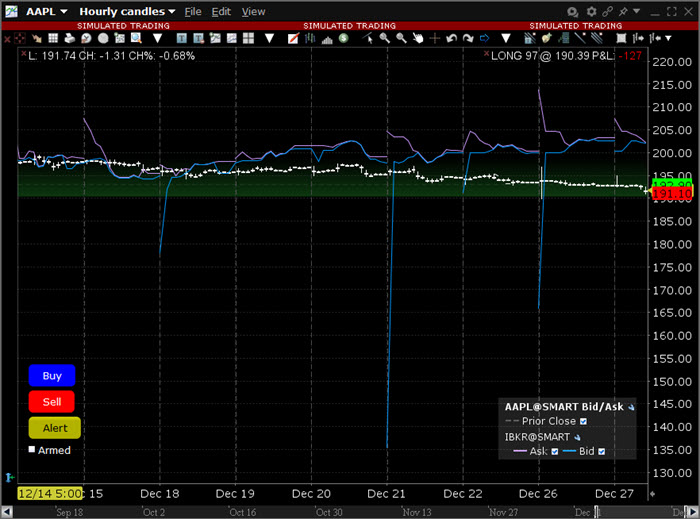Select the line pointer tool

click(367, 38)
